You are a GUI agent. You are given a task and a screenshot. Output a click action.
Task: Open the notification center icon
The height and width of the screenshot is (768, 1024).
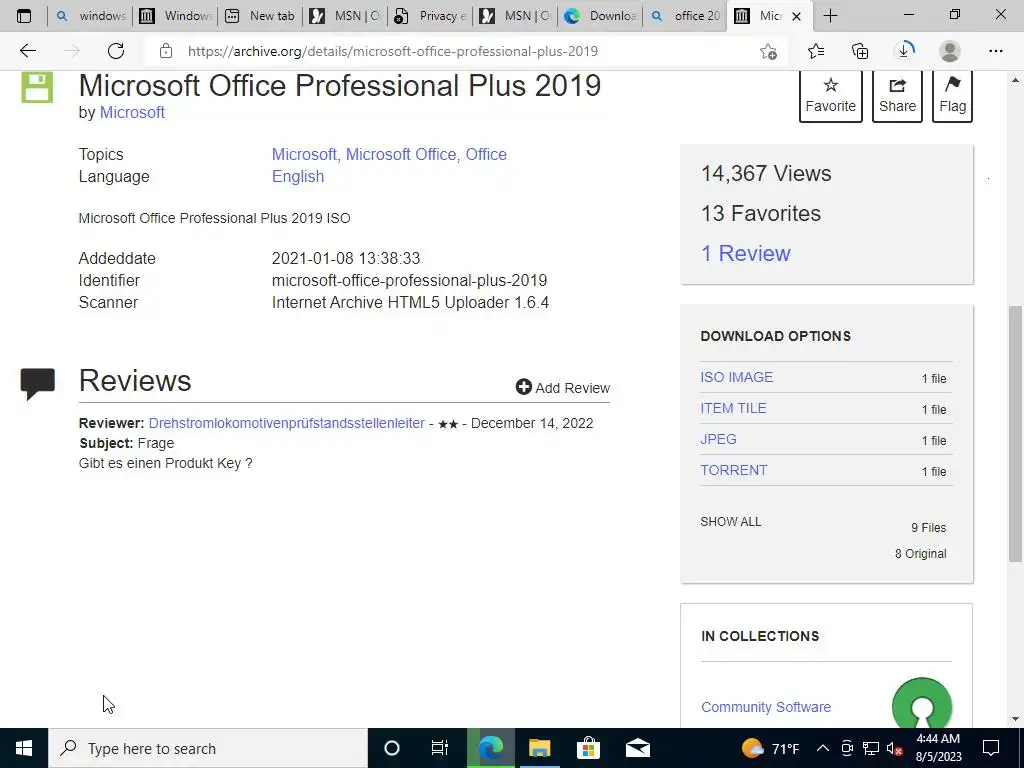click(991, 748)
